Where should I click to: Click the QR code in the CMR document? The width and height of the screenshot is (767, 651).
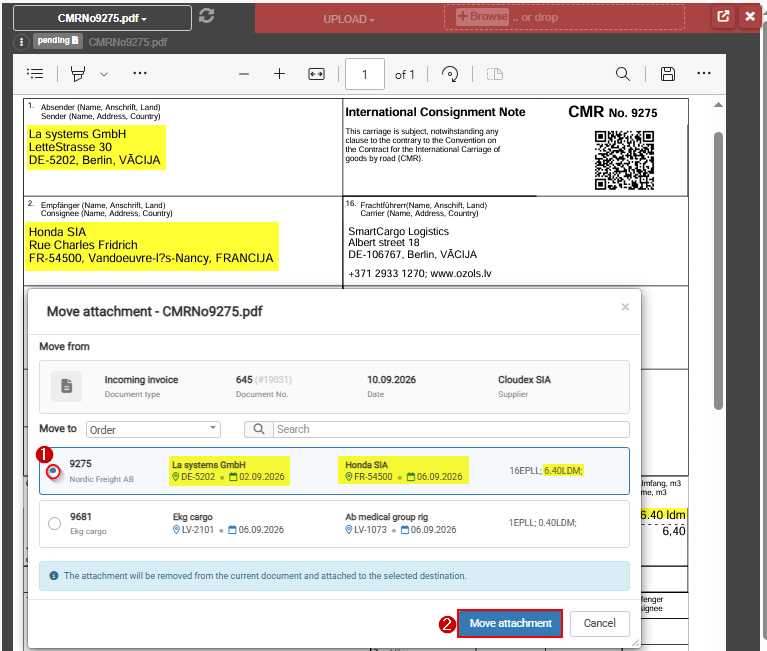pos(624,160)
